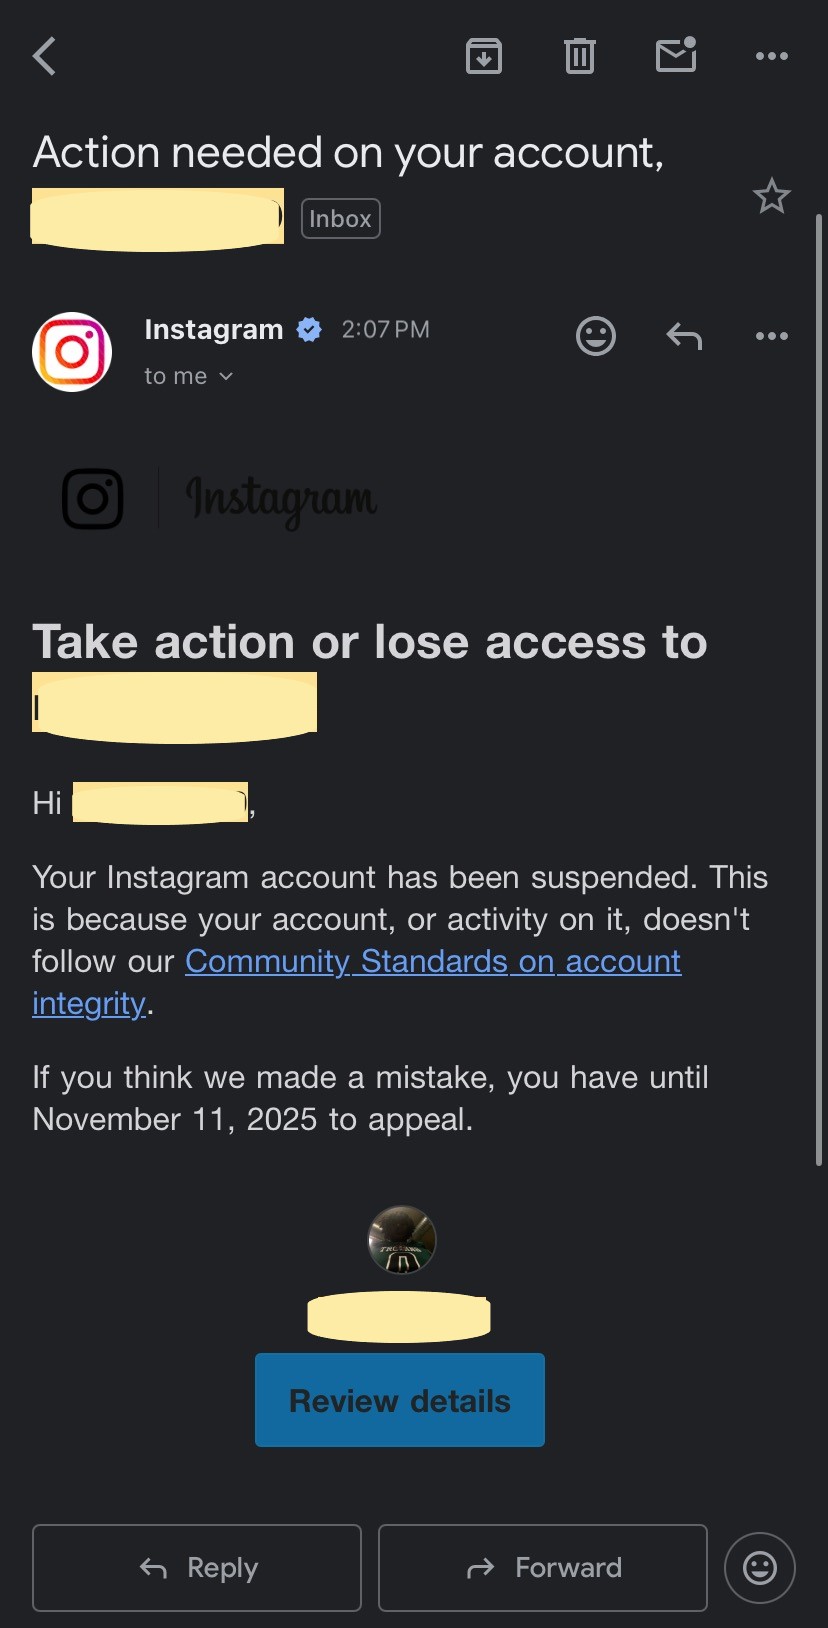Viewport: 828px width, 1628px height.
Task: Click the scrollbar on the right edge
Action: 819,690
